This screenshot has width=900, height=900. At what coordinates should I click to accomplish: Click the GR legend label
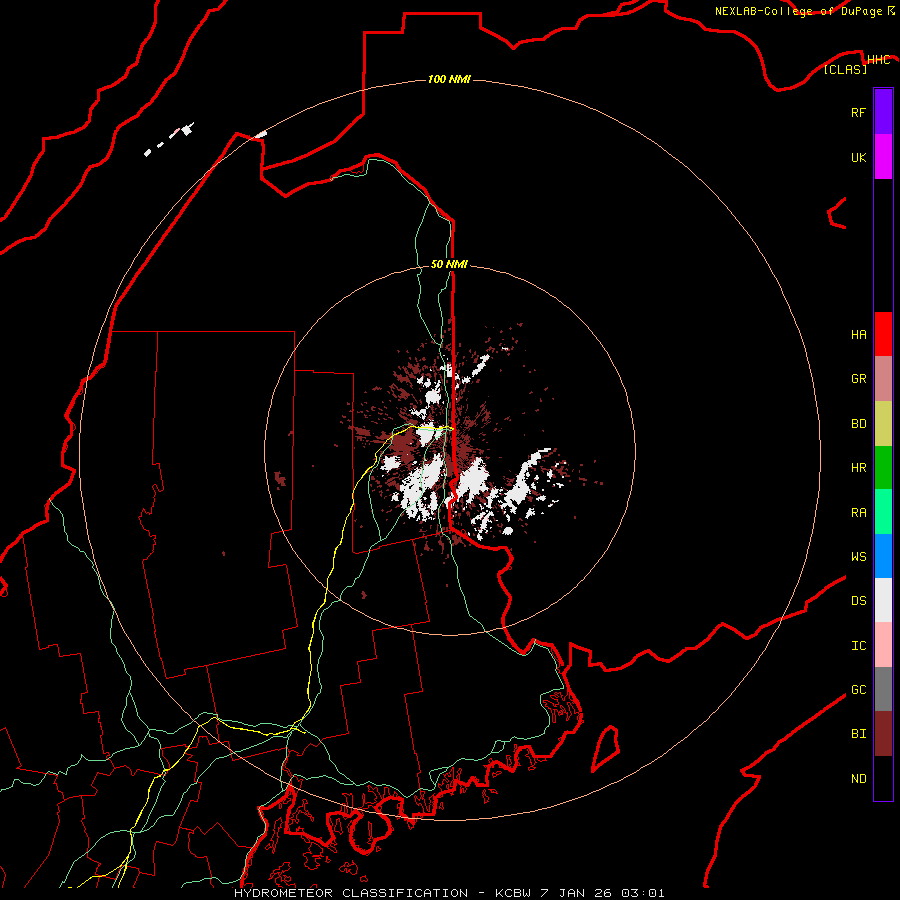point(858,379)
